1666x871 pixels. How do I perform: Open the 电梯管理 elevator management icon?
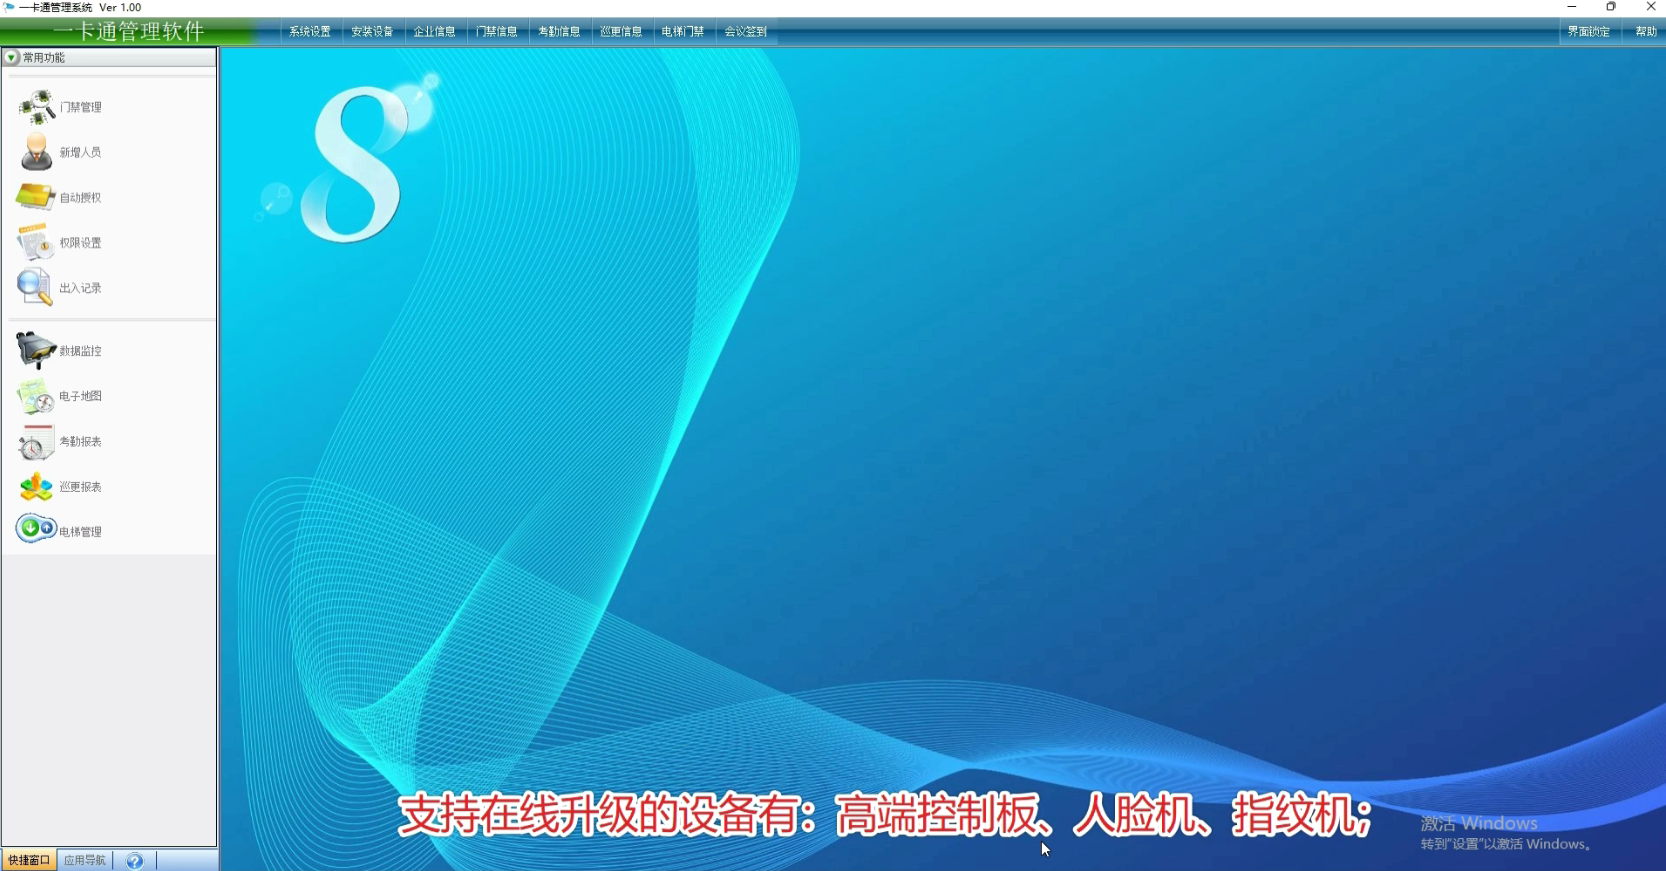click(x=36, y=529)
